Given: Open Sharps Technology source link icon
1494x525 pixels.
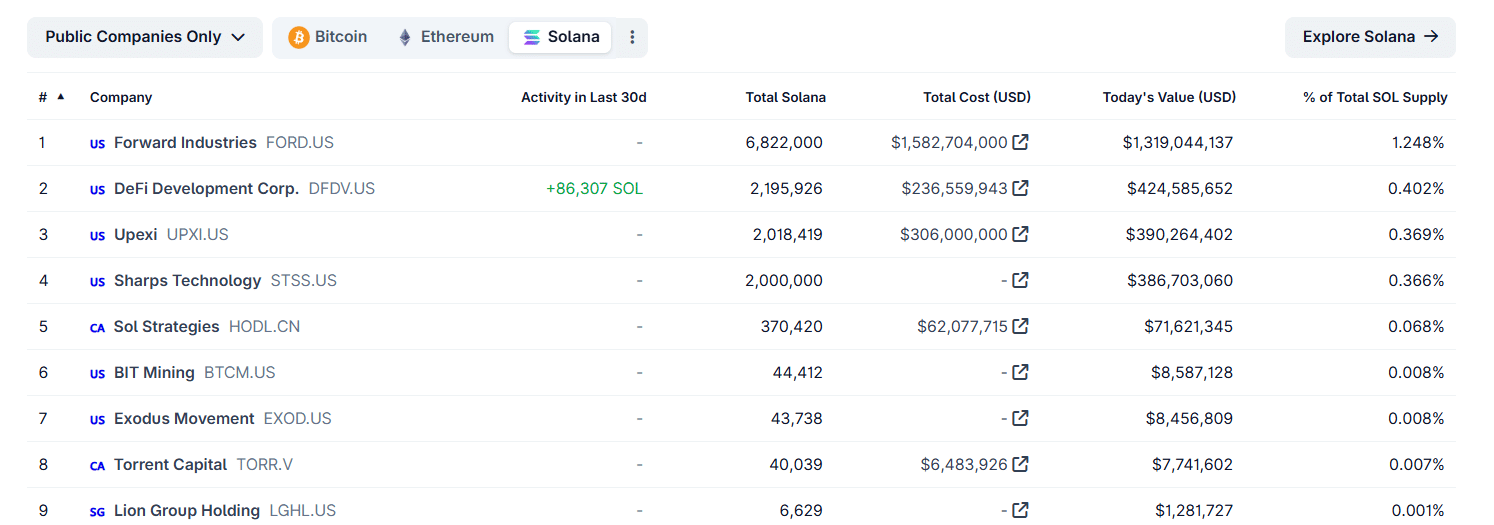Looking at the screenshot, I should (x=1020, y=280).
